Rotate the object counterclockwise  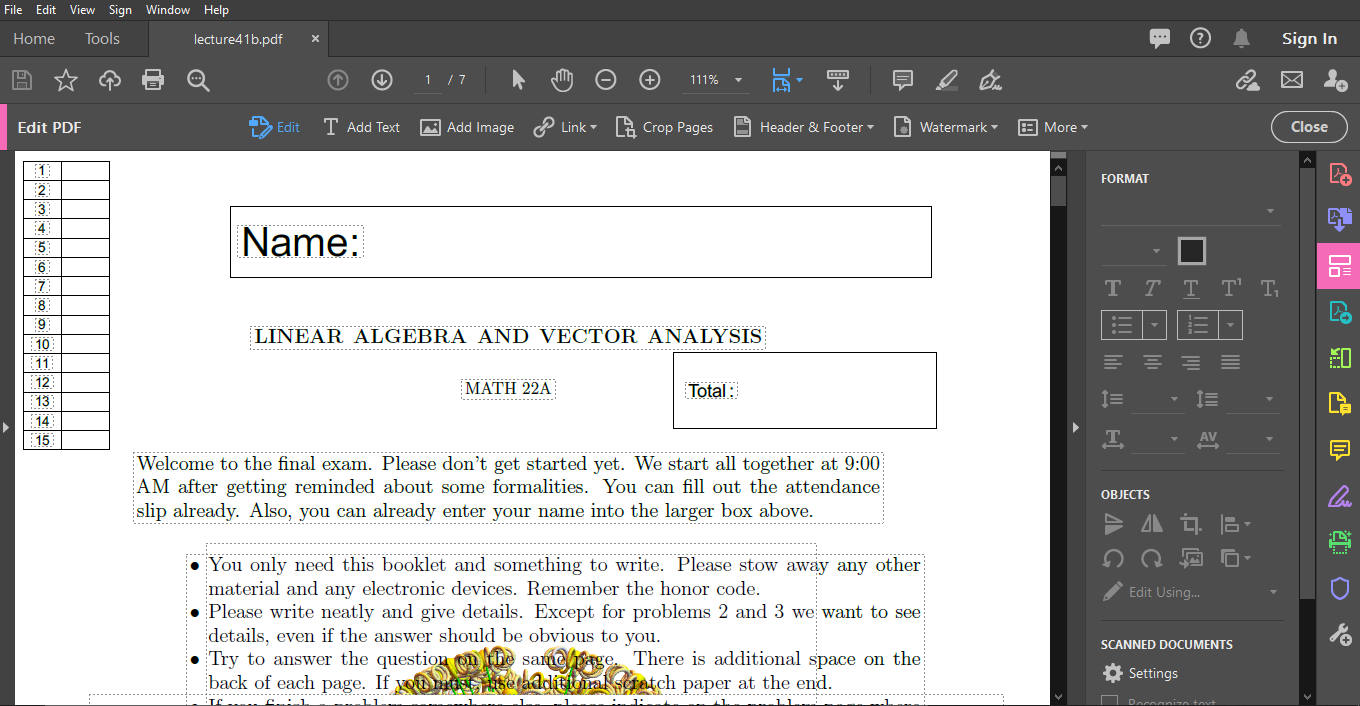(x=1113, y=558)
